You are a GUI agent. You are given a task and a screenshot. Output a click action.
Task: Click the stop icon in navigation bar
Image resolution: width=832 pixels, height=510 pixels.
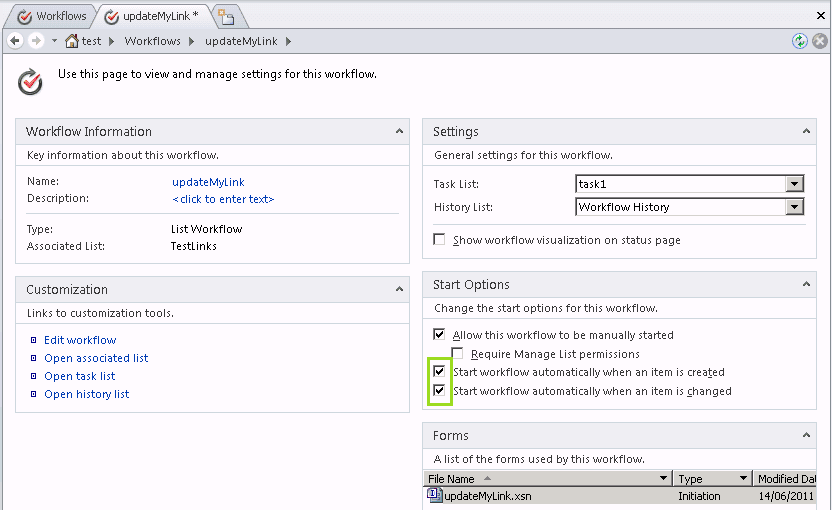click(x=819, y=41)
